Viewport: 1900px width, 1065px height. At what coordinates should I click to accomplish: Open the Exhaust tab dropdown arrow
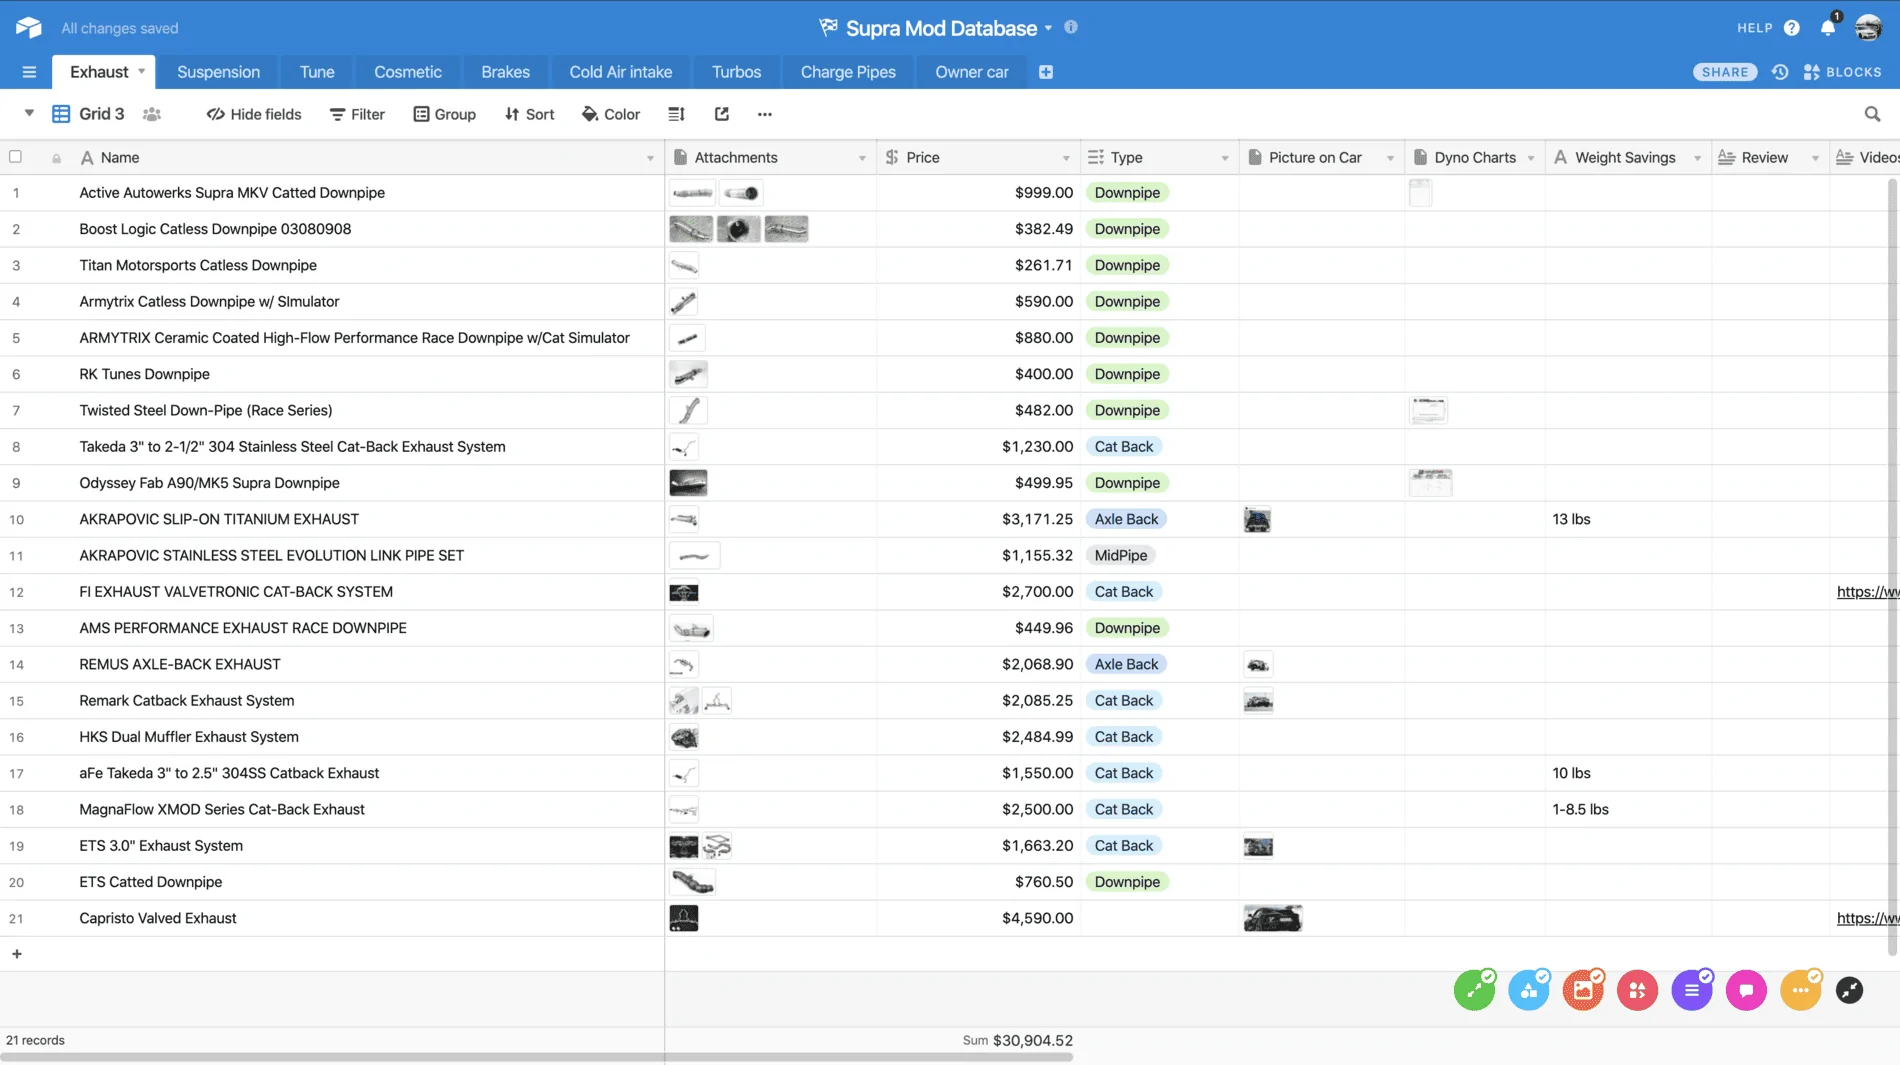coord(141,71)
